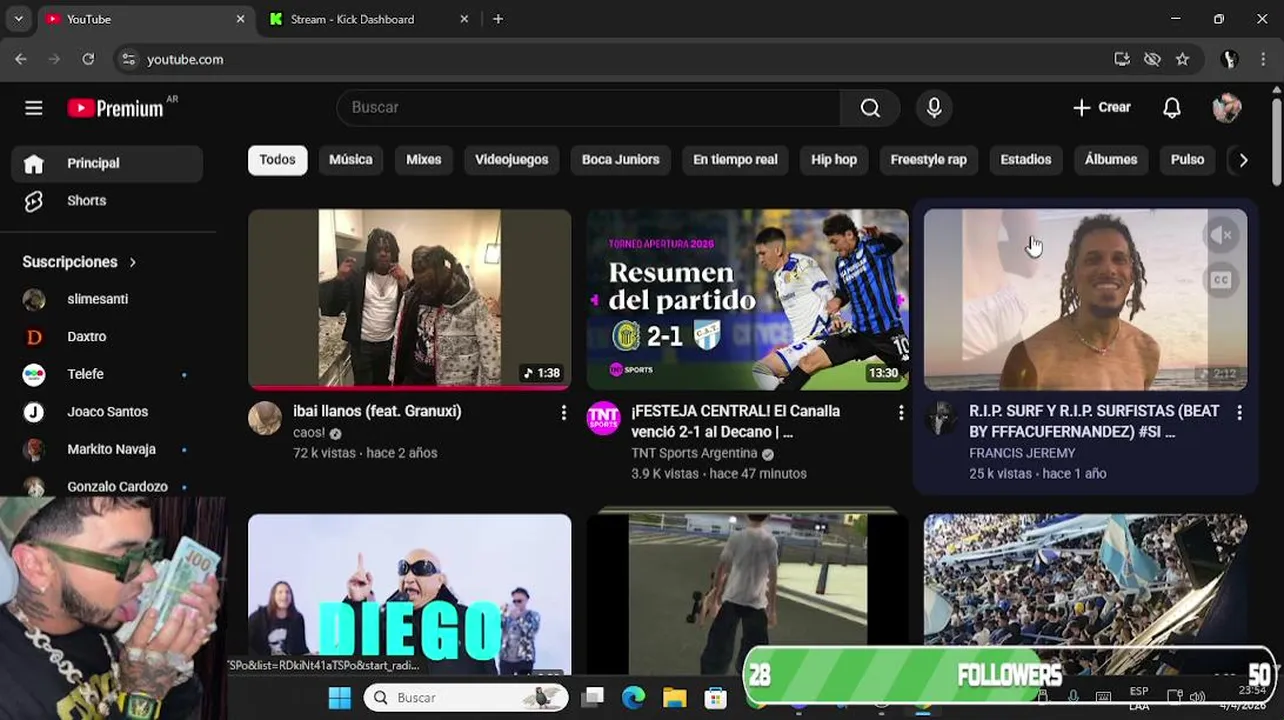
Task: Select the Álbumes filter chip
Action: 1111,160
